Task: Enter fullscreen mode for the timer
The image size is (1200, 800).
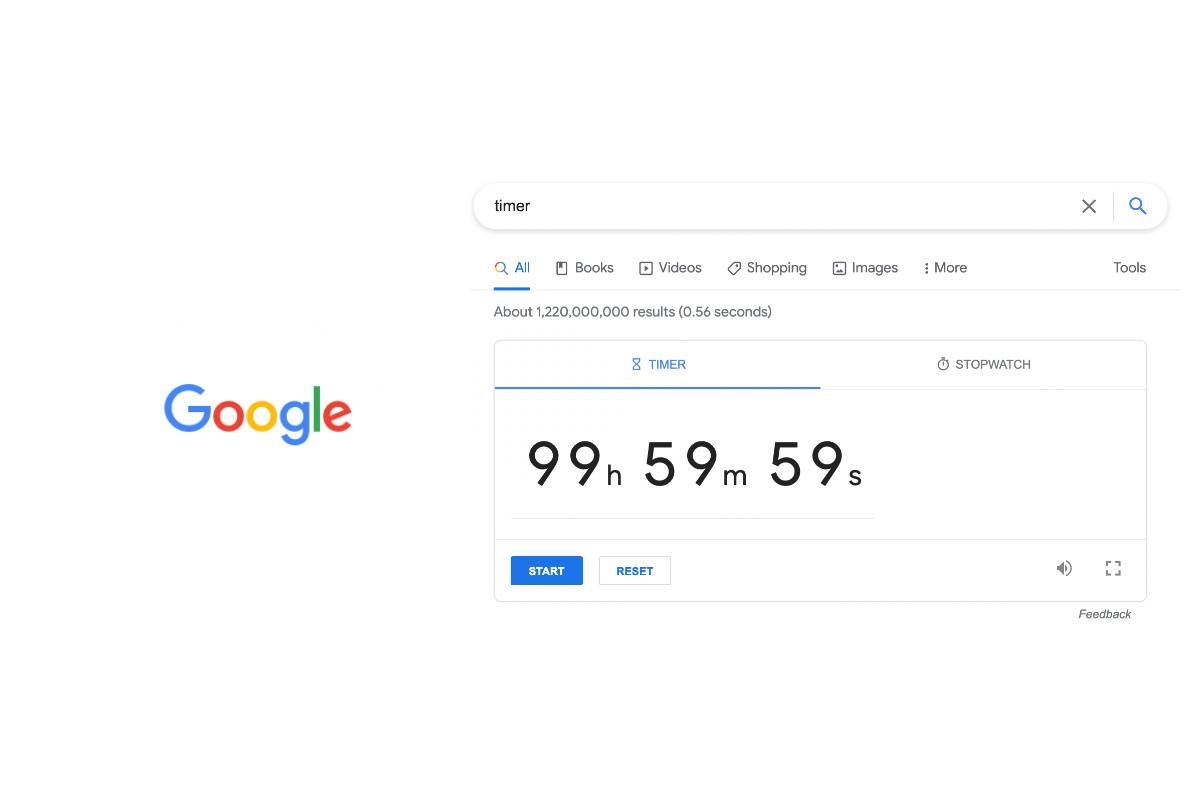Action: (1113, 568)
